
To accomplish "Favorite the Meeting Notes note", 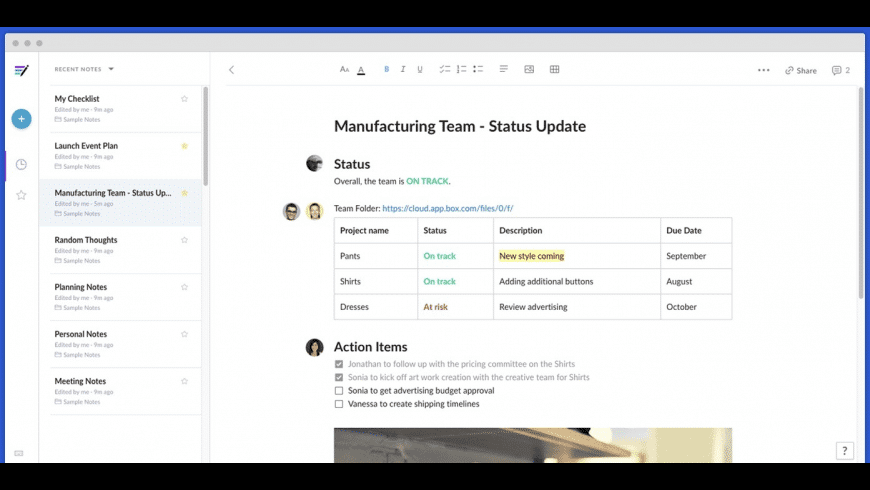I will (184, 381).
